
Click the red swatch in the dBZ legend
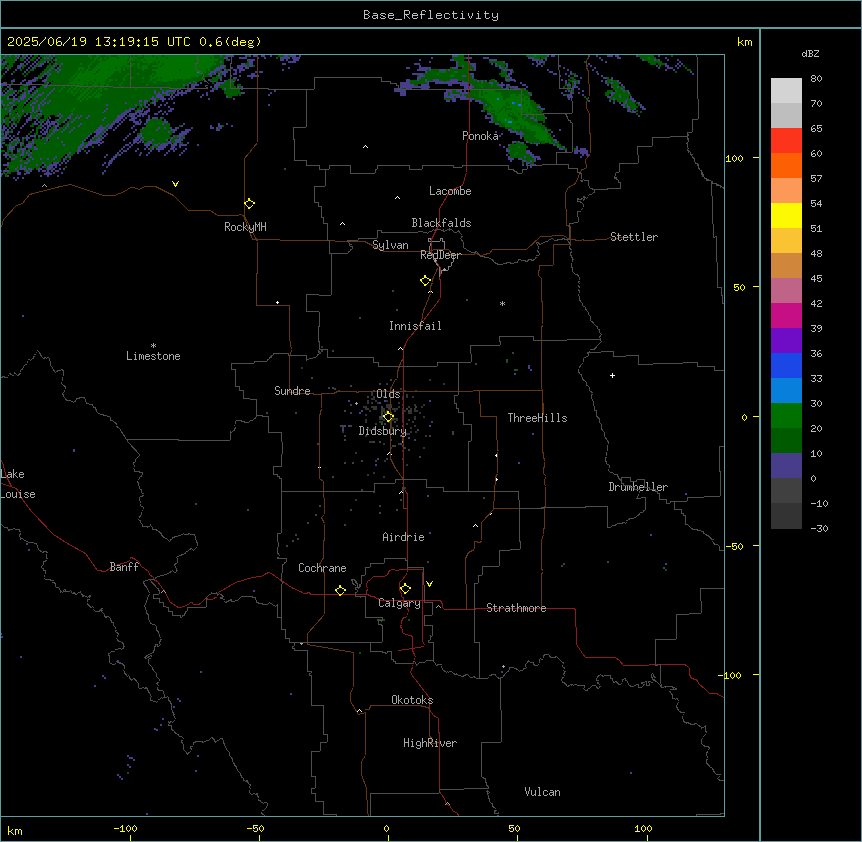pos(786,140)
